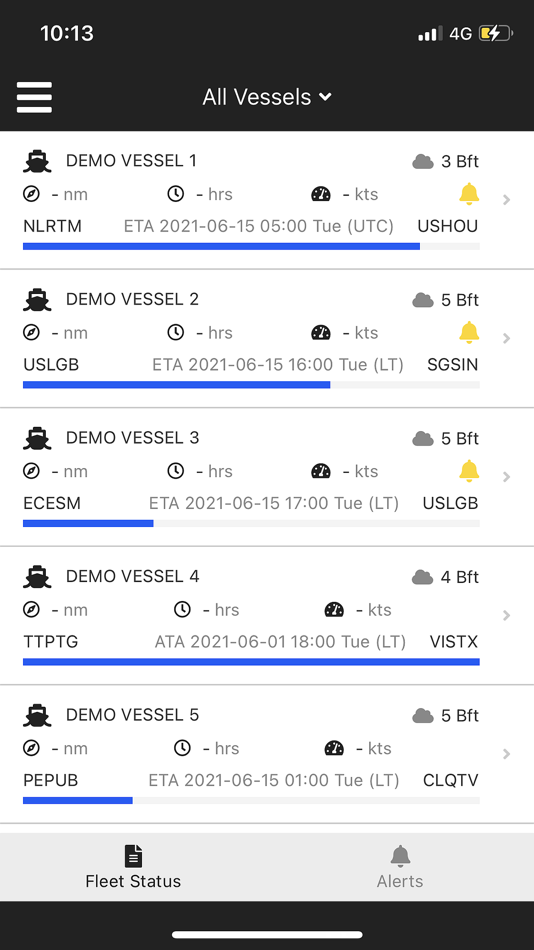This screenshot has height=950, width=534.
Task: Click the weather cloud icon for DEMO VESSEL 2
Action: pos(422,300)
